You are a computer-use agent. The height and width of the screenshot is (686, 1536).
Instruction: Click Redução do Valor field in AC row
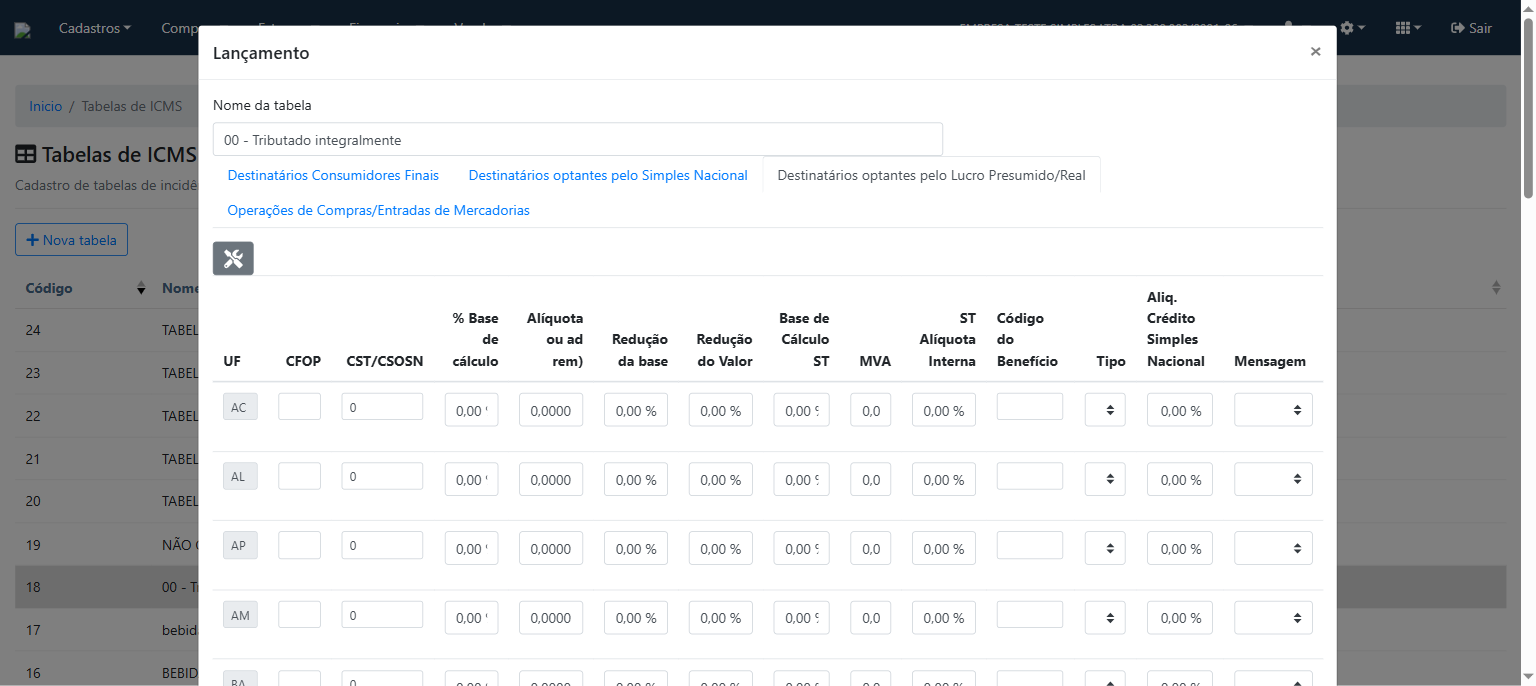[x=721, y=410]
